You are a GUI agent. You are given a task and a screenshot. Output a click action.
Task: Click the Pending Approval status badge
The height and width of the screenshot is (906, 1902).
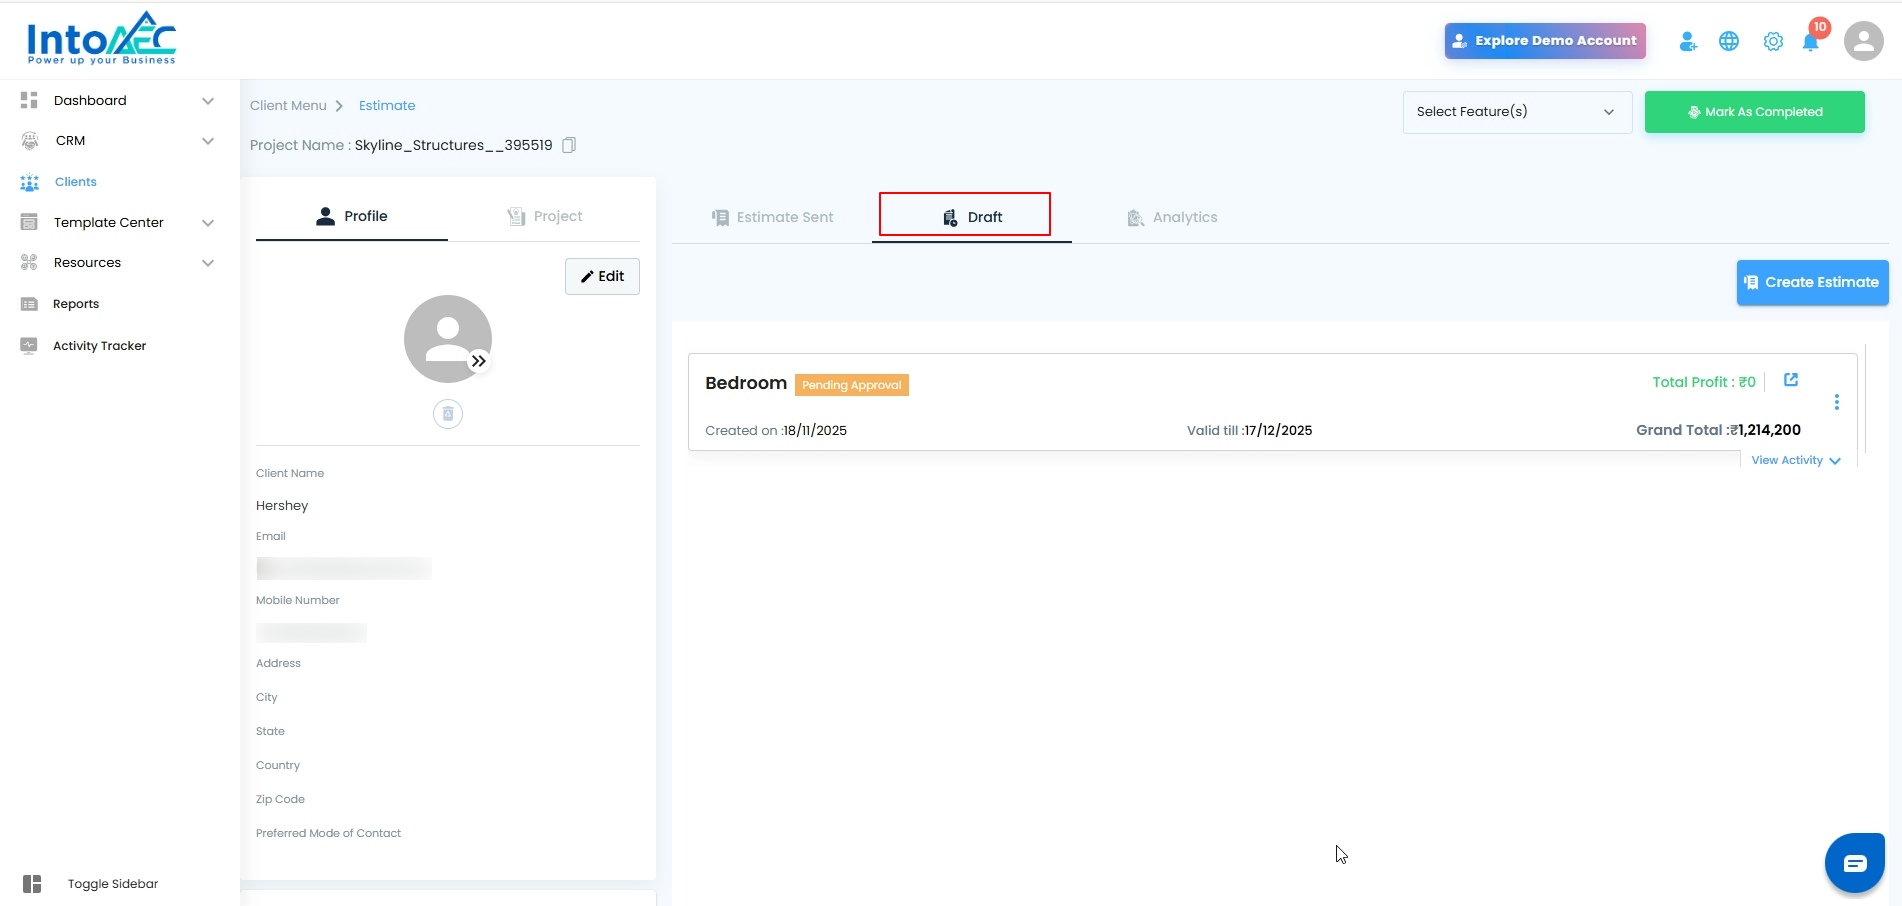[x=852, y=385]
